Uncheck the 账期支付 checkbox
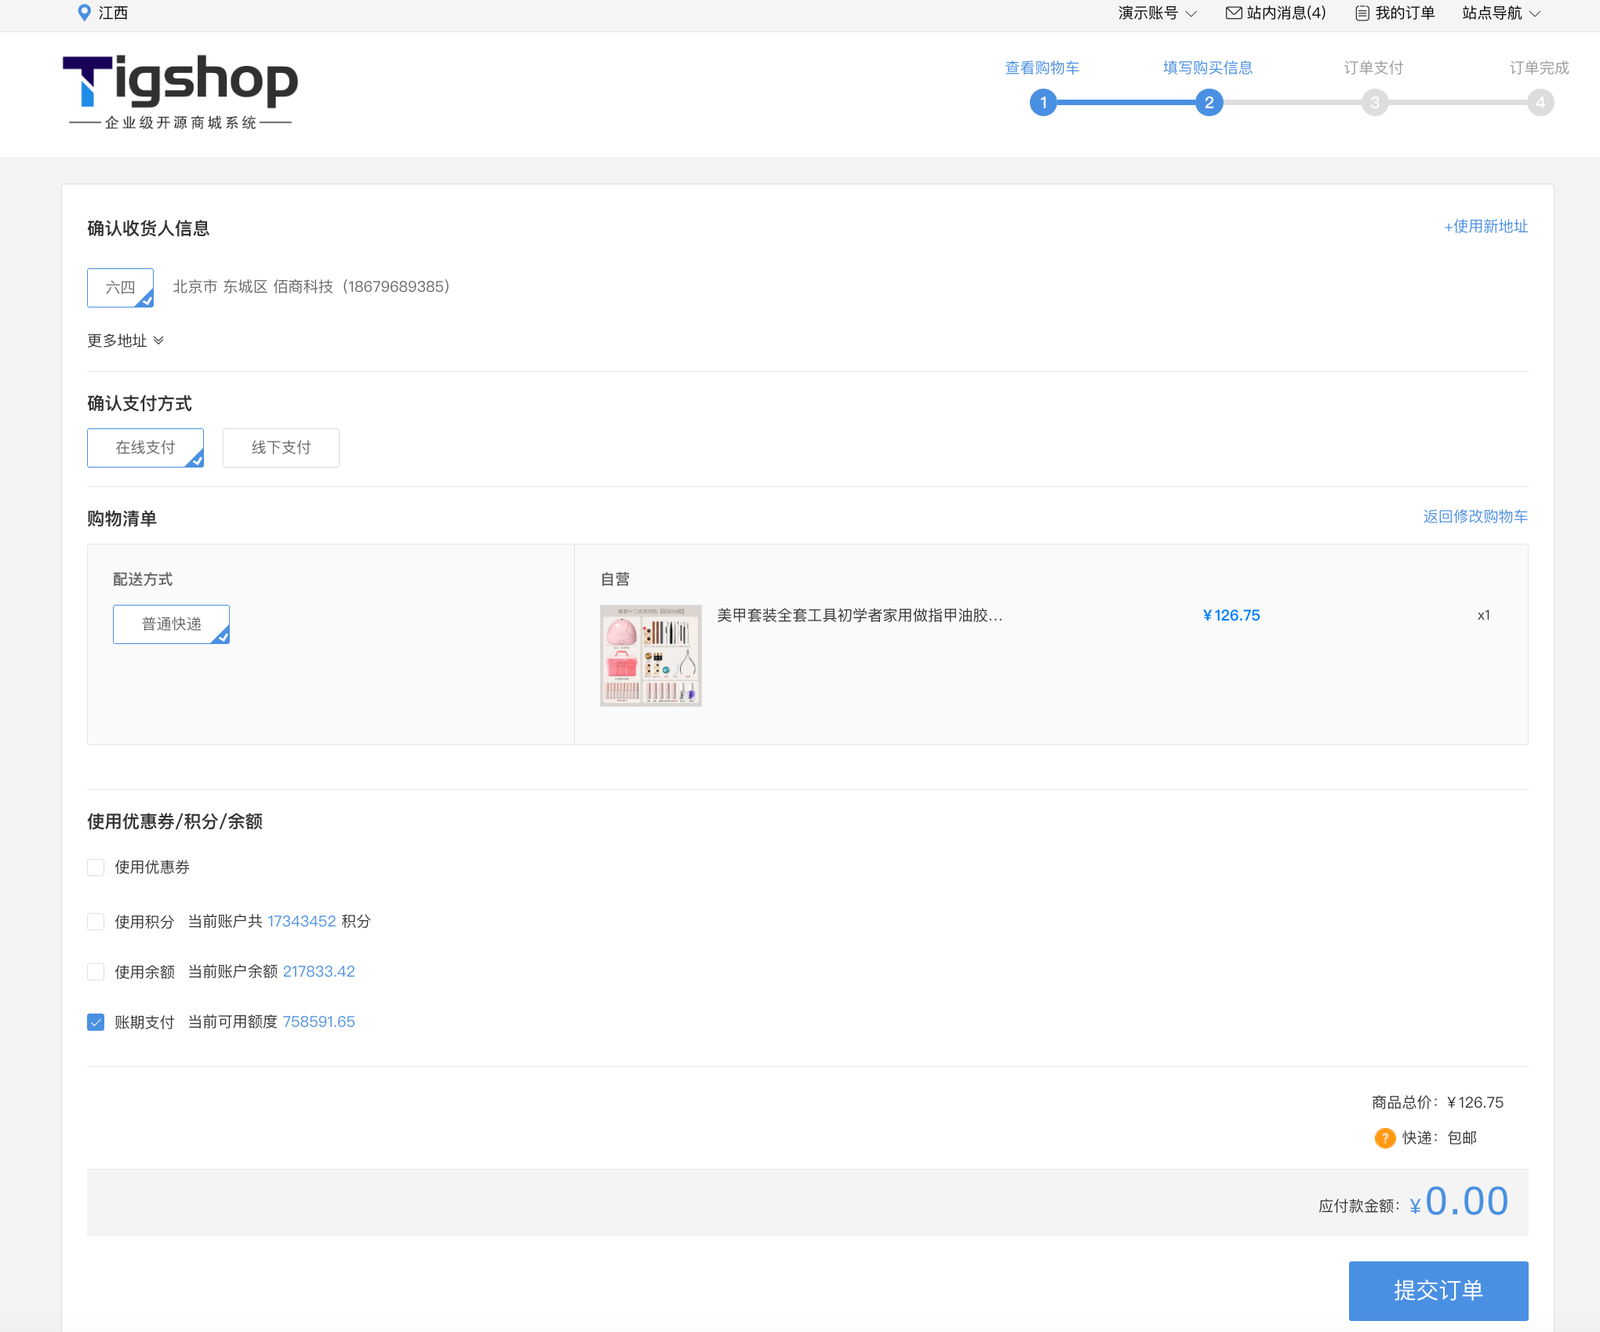 coord(96,1022)
